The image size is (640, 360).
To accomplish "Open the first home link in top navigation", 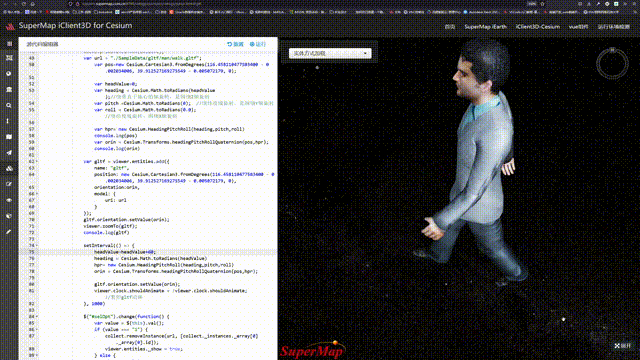I will click(x=449, y=27).
